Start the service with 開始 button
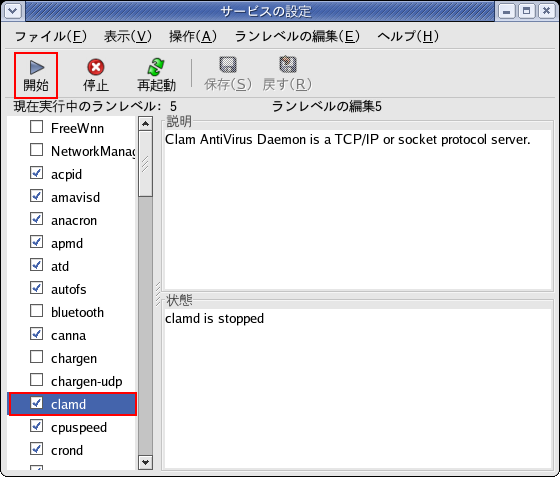This screenshot has width=560, height=477. click(x=36, y=75)
